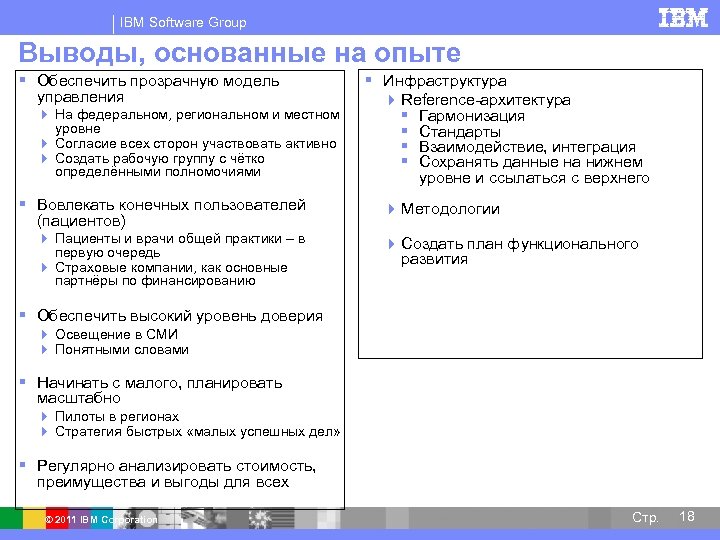Click 'Стандарты' item
Image resolution: width=720 pixels, height=540 pixels.
click(460, 131)
